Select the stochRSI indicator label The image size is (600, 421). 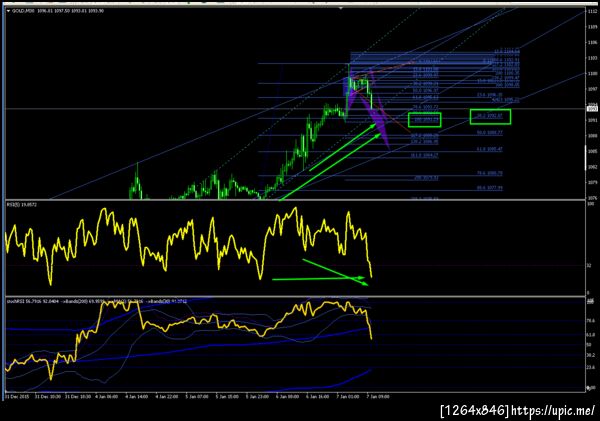tap(14, 302)
